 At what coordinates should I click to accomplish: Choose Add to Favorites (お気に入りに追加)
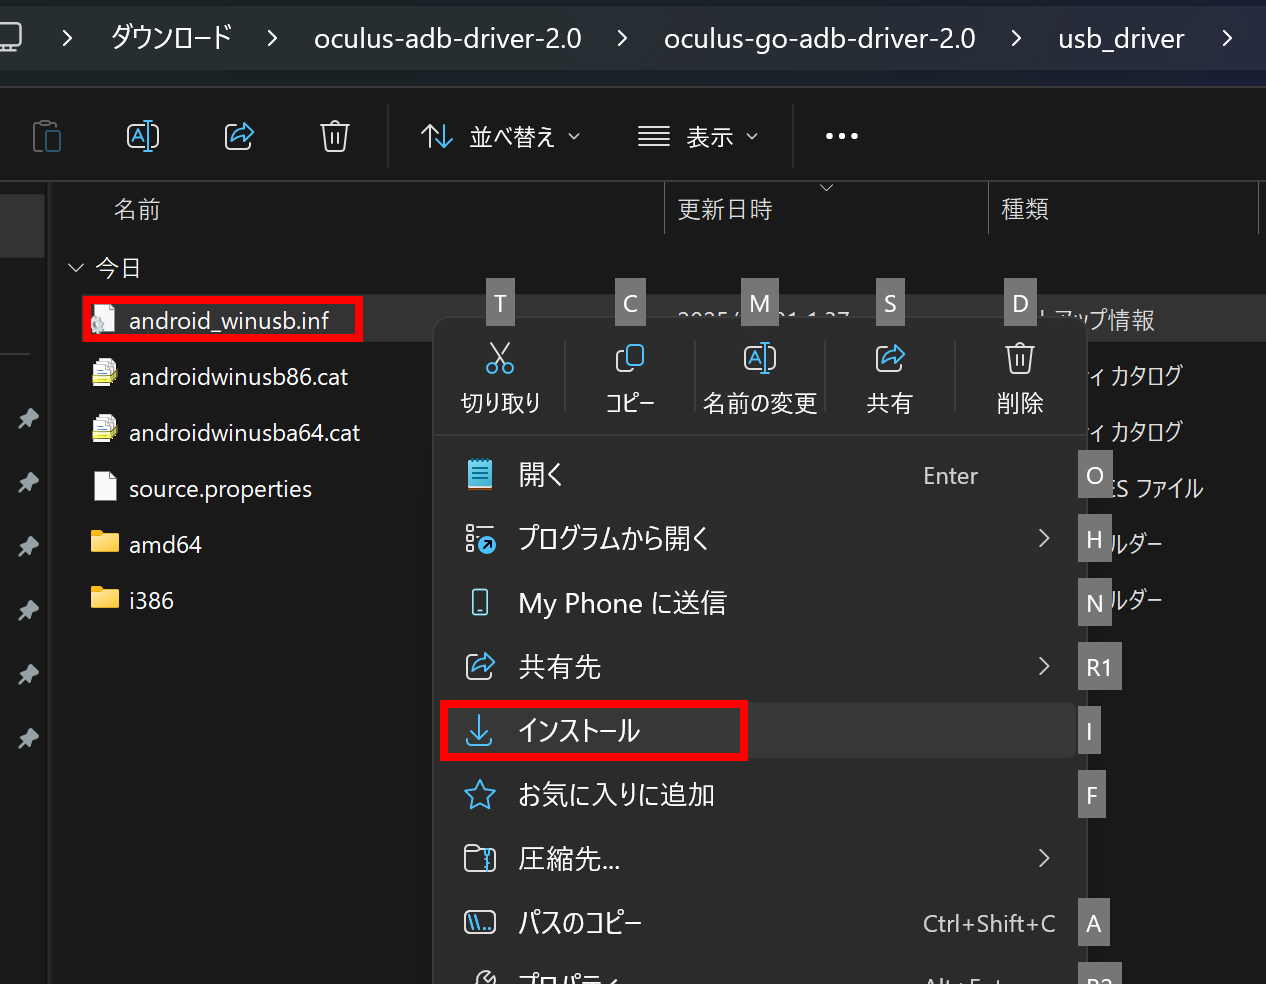[x=615, y=795]
